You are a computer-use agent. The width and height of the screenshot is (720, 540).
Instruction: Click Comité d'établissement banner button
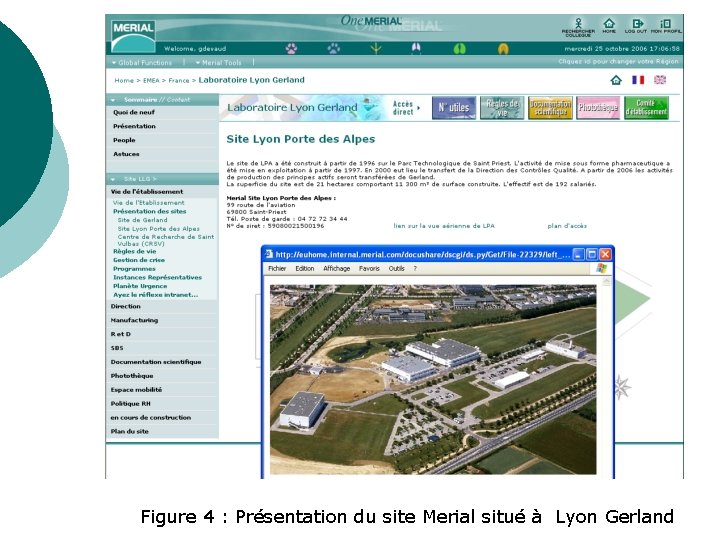point(646,108)
